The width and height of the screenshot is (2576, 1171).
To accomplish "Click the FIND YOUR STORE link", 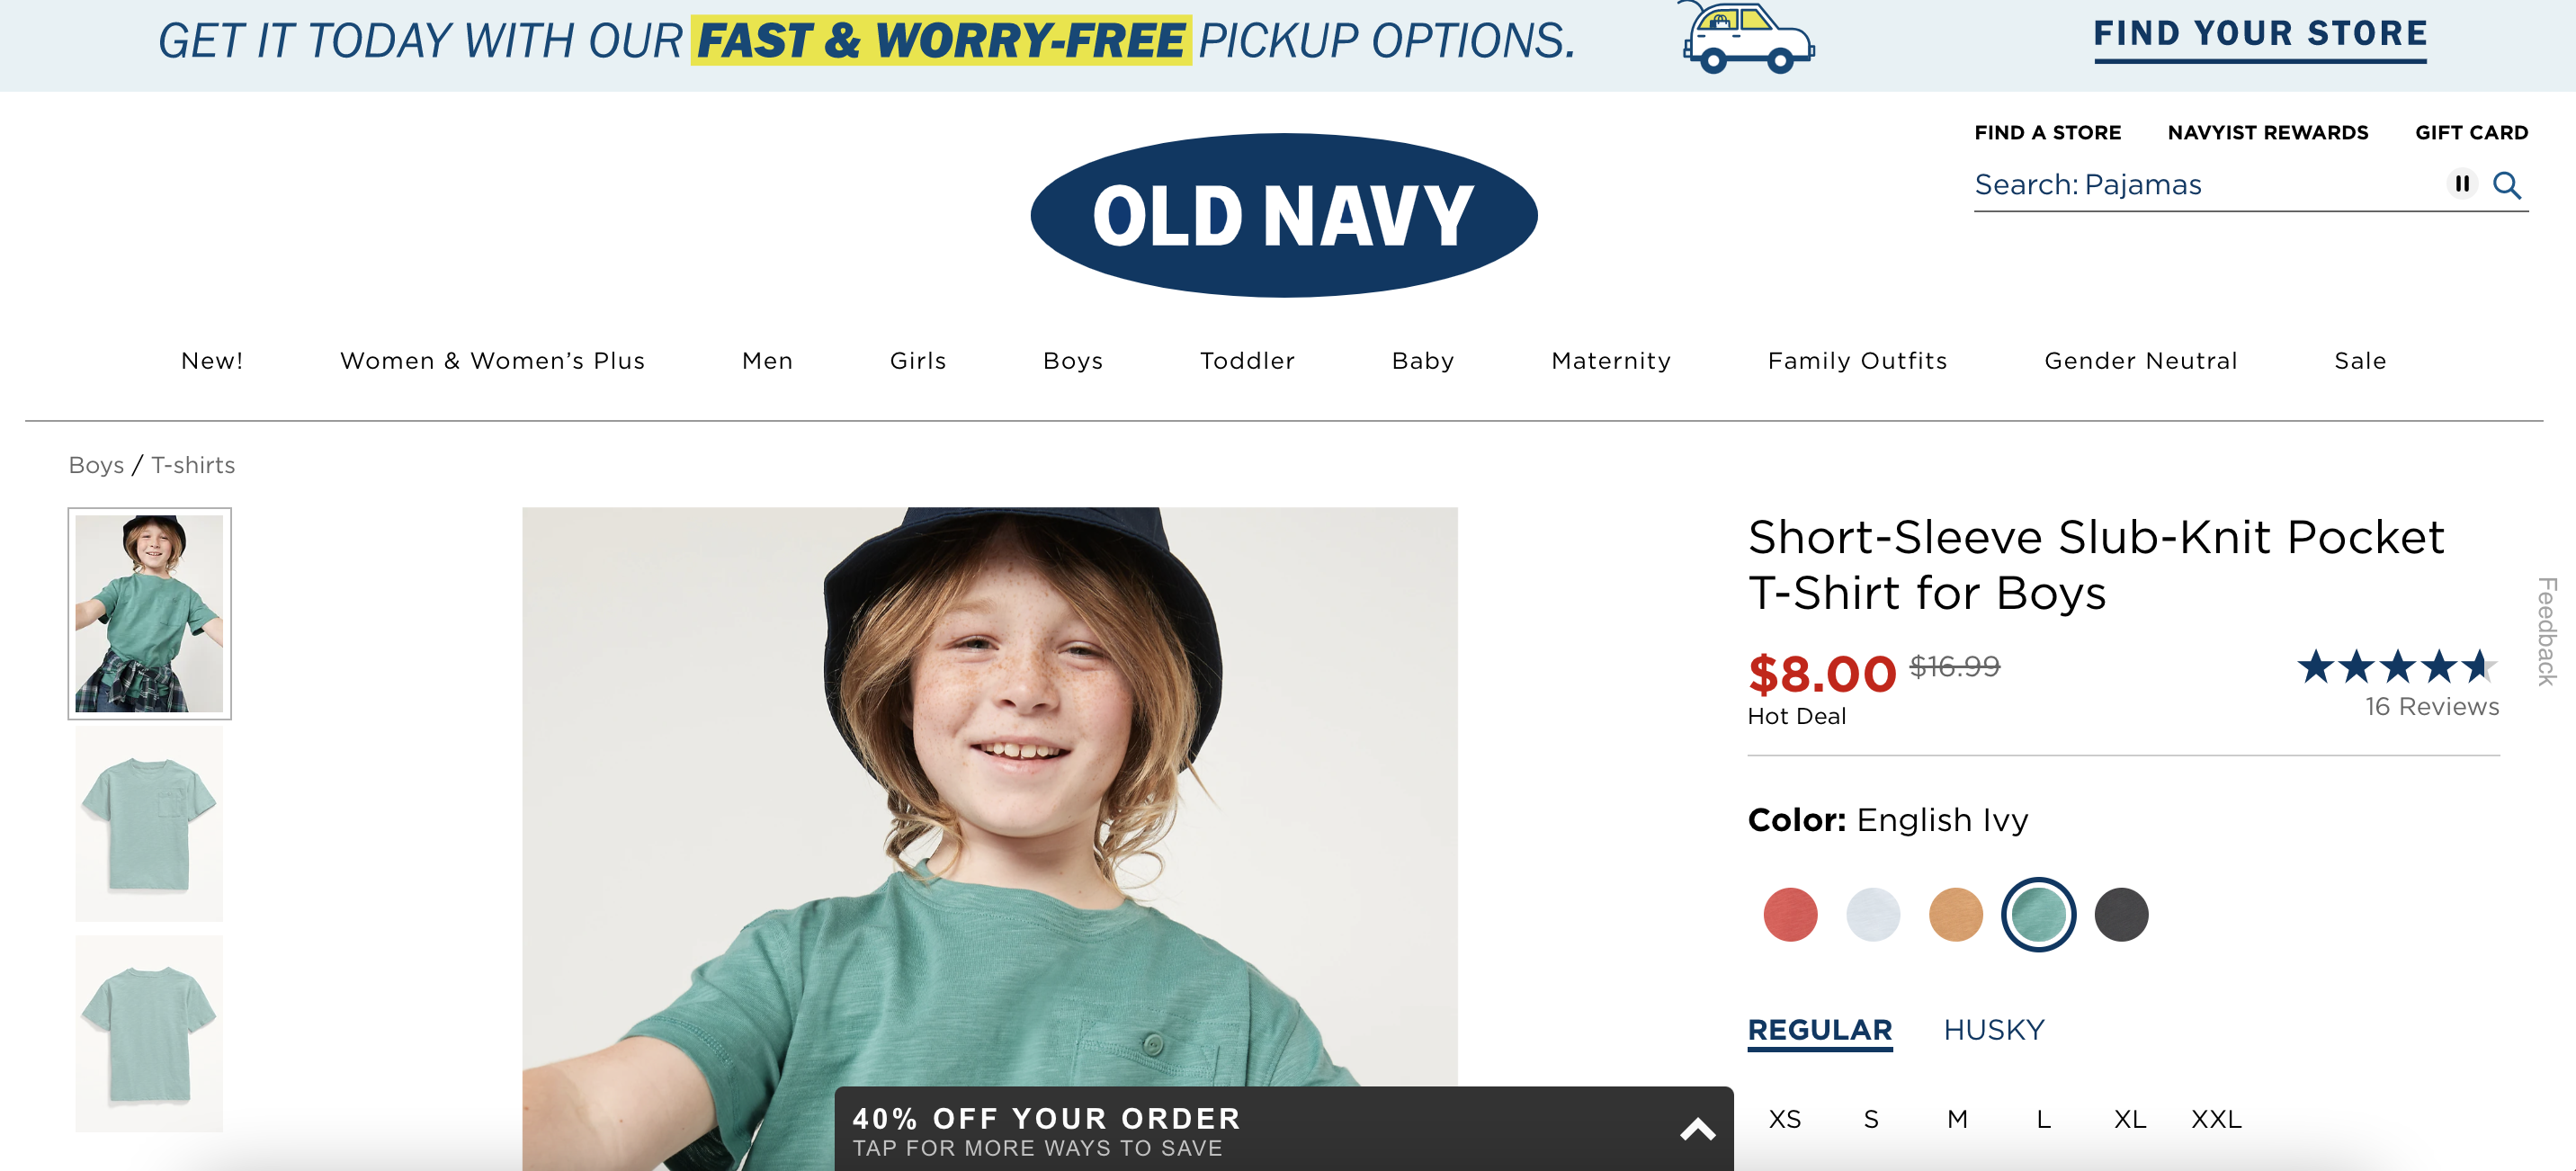I will (x=2260, y=36).
